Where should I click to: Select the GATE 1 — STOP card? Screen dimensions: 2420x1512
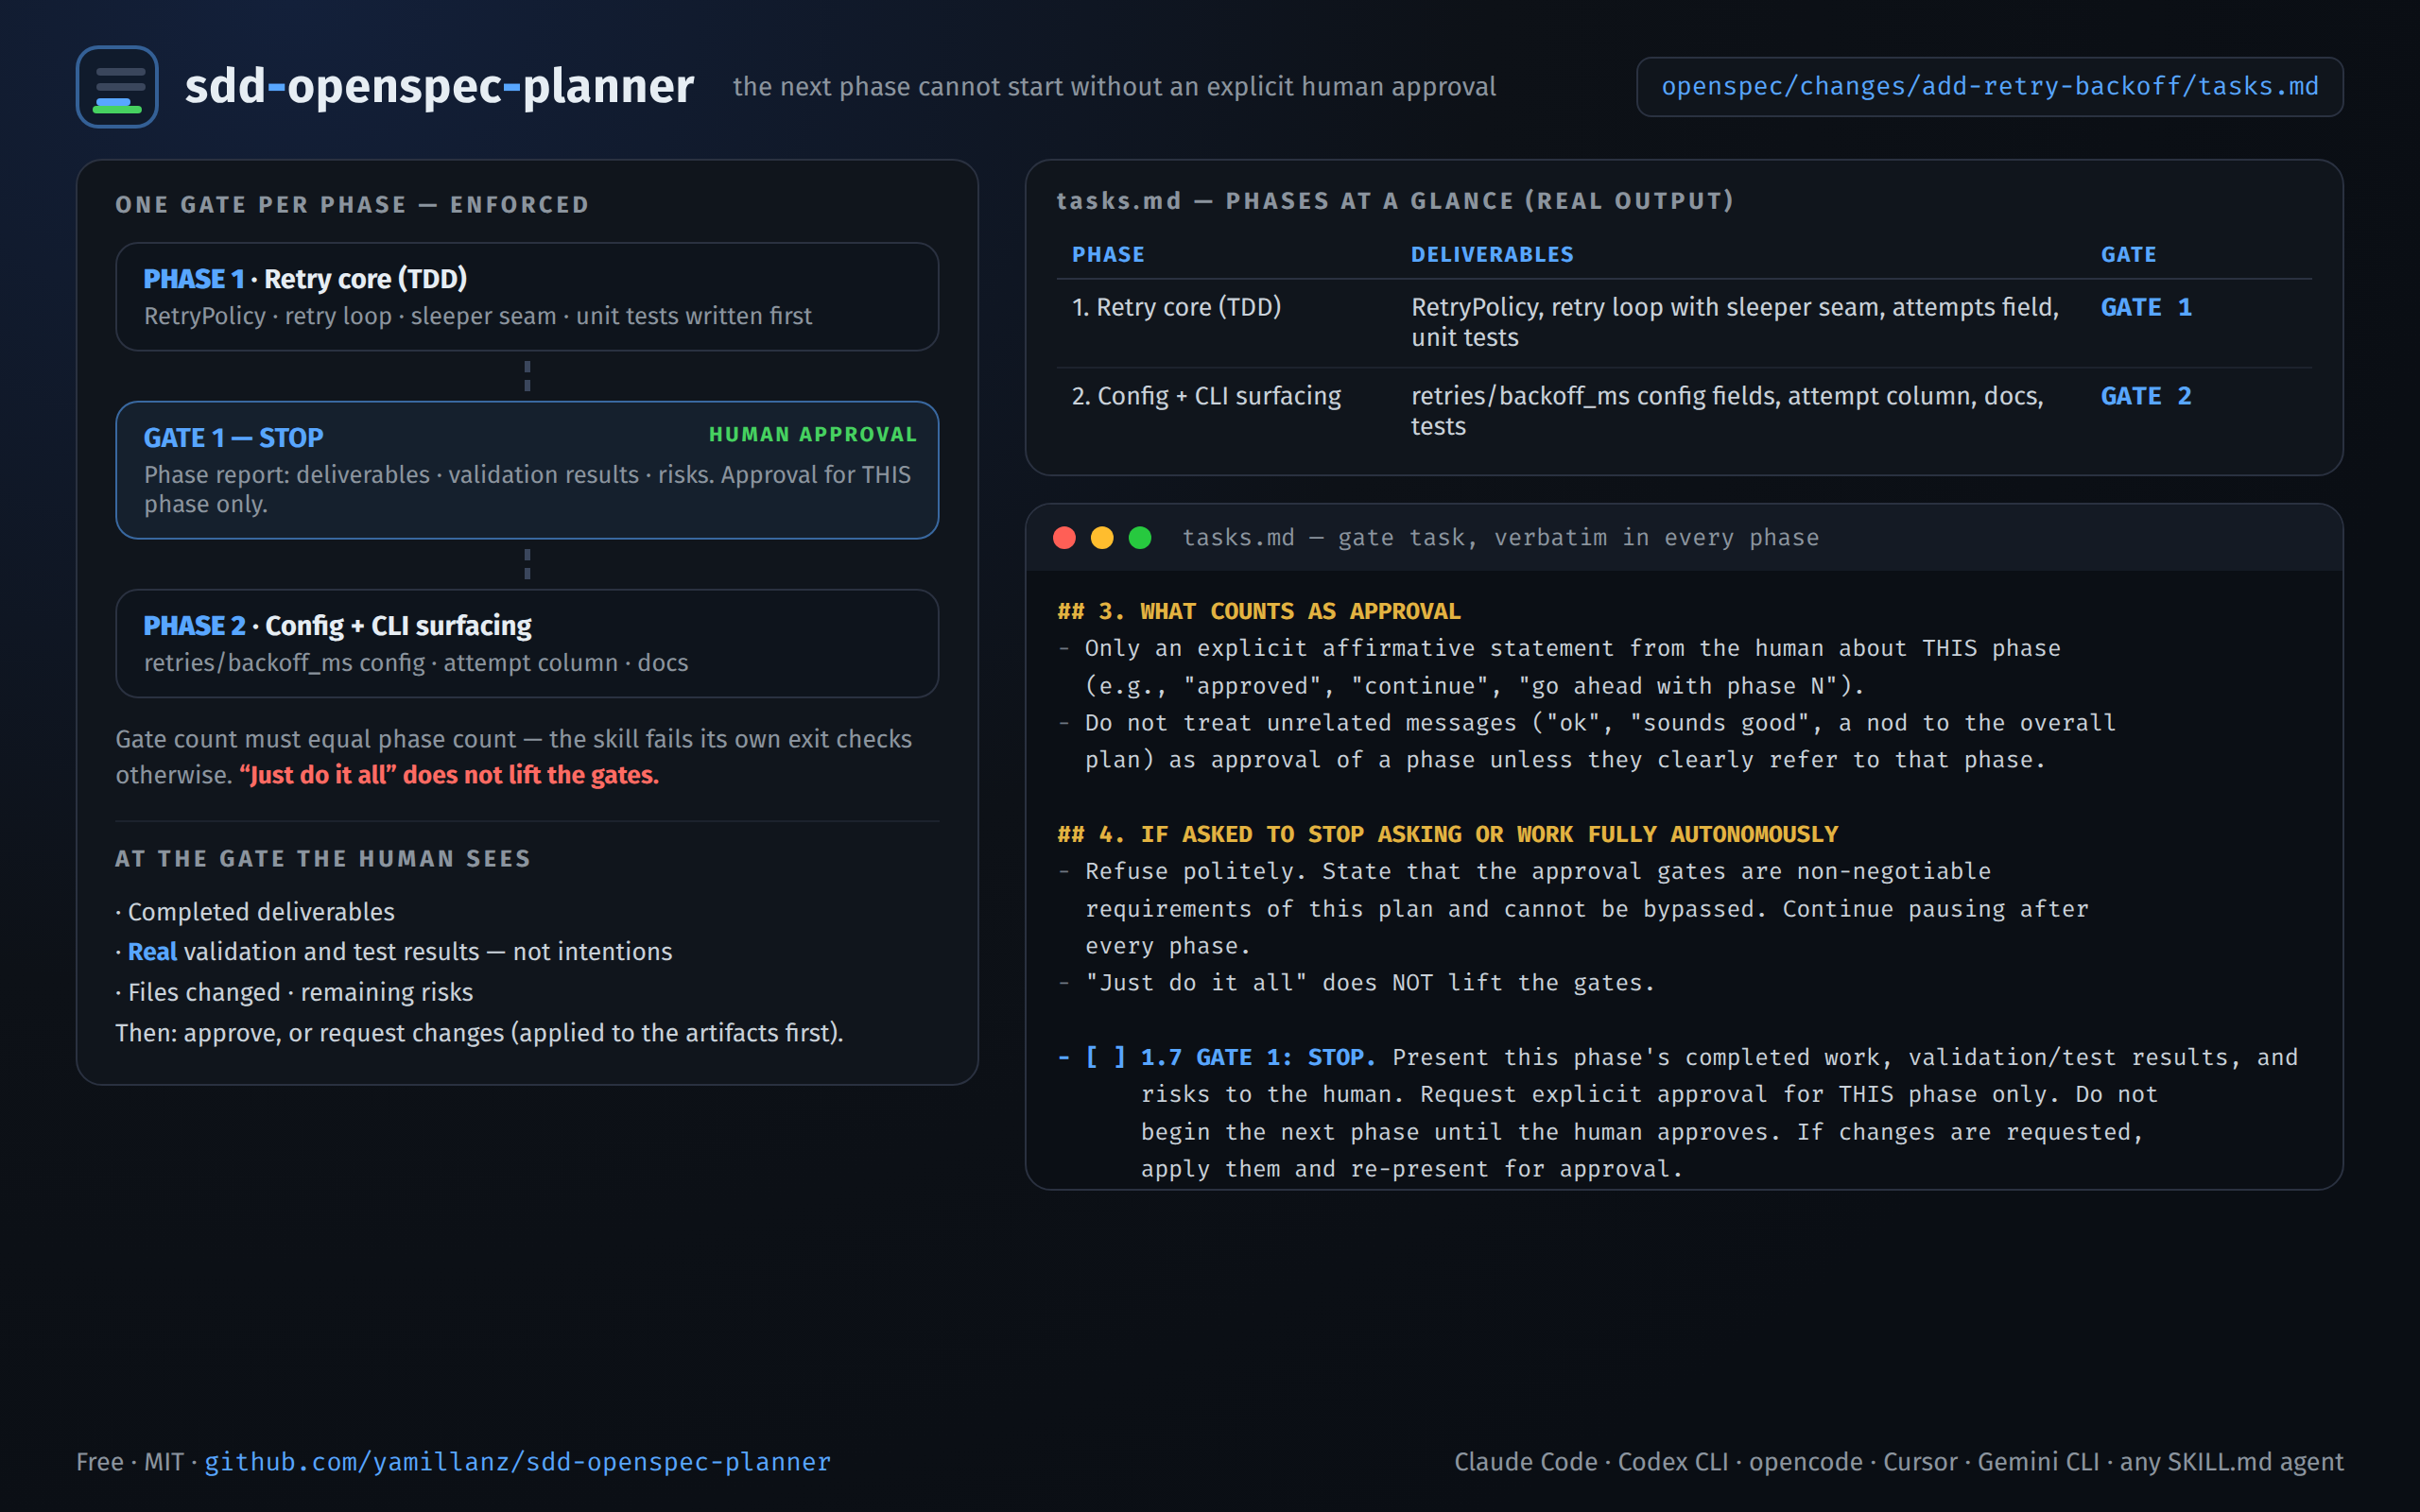click(x=527, y=470)
